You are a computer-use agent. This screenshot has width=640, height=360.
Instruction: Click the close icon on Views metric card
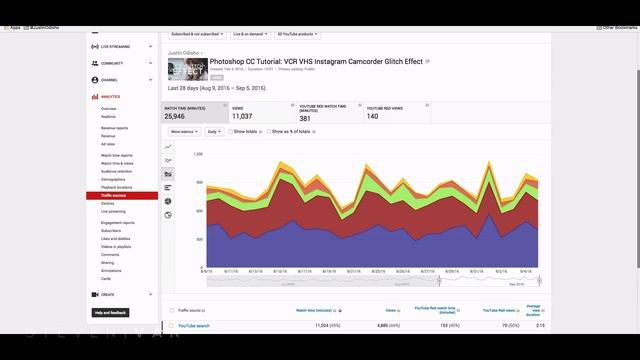(x=292, y=105)
